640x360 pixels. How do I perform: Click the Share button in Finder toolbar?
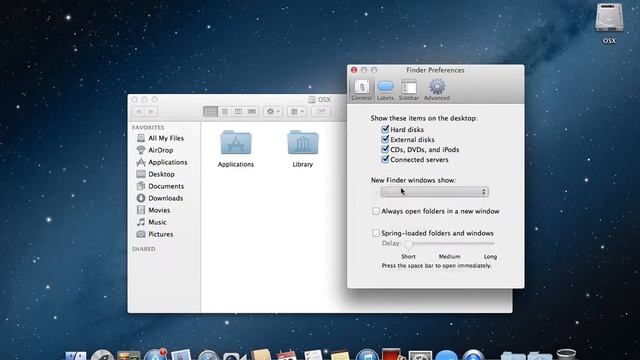[x=321, y=111]
